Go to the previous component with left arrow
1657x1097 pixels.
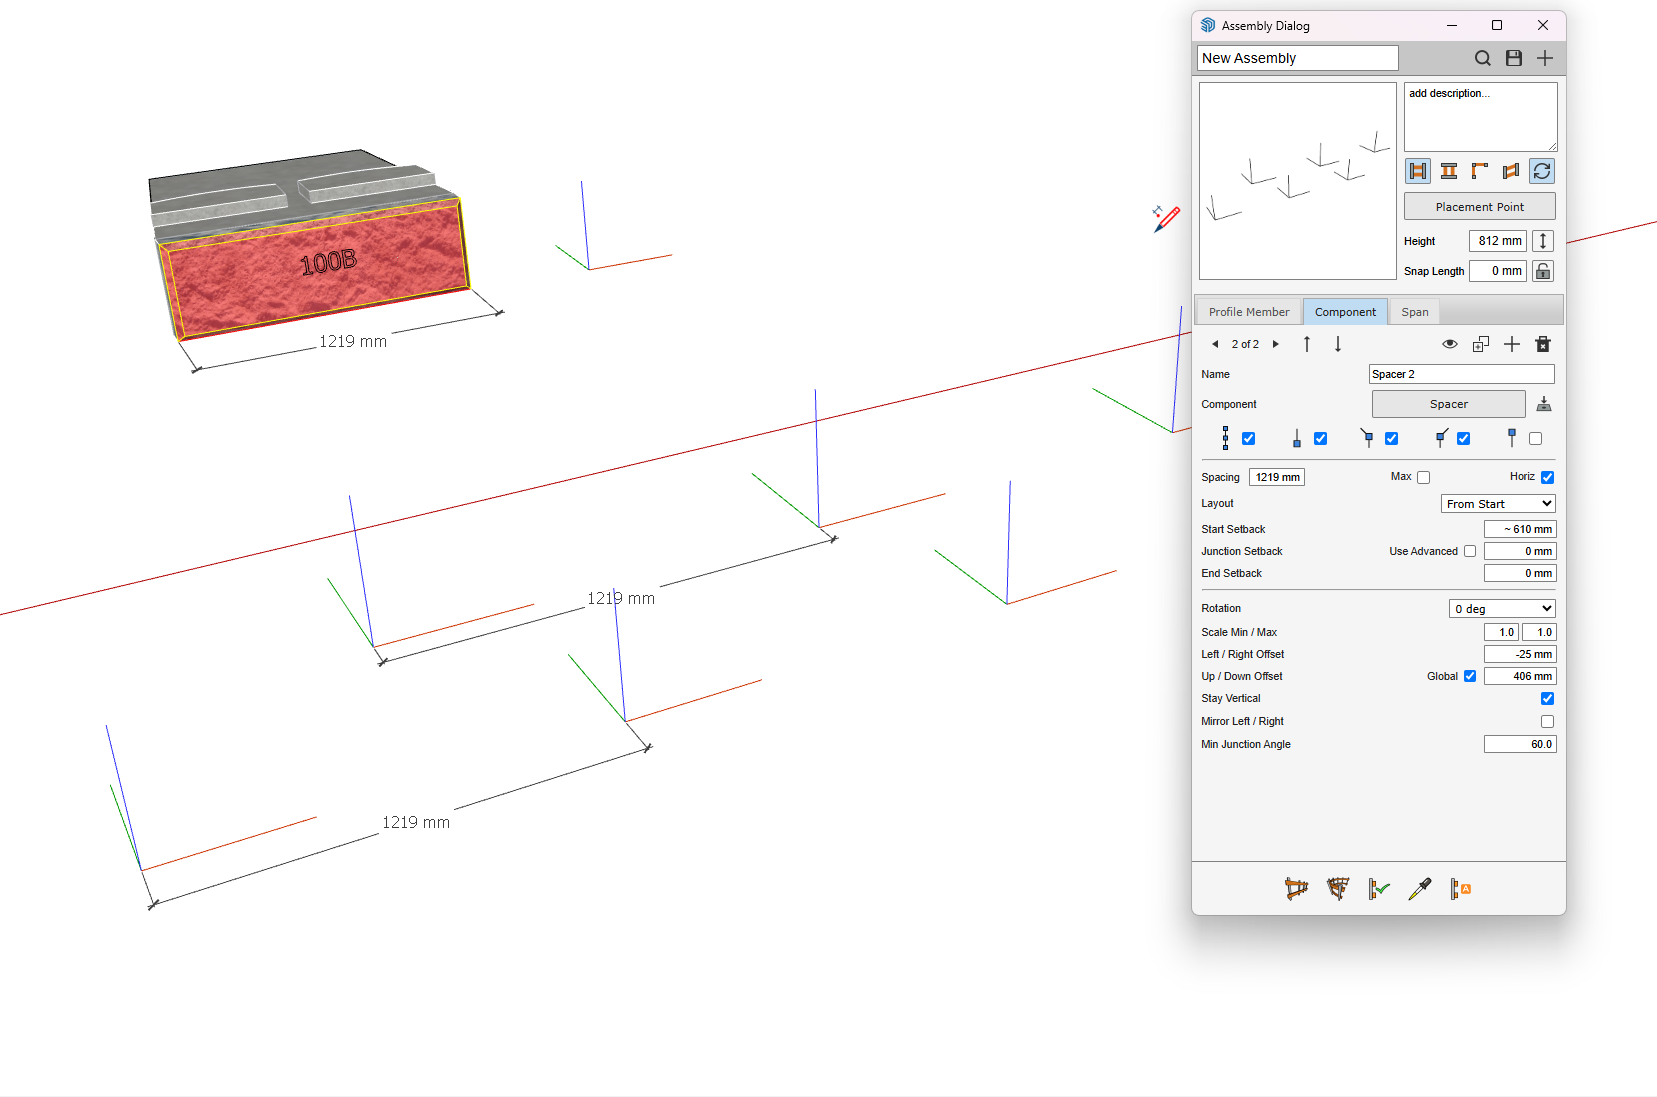pos(1215,344)
